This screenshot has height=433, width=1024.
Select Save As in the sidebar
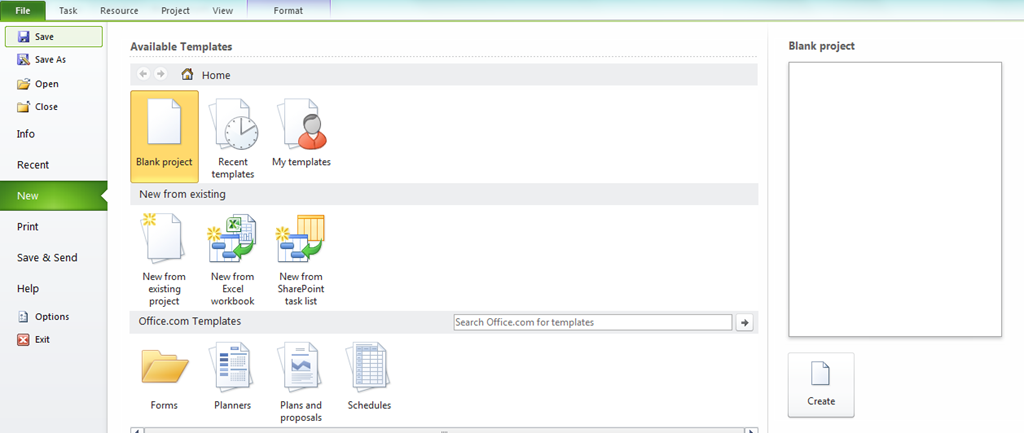(50, 60)
